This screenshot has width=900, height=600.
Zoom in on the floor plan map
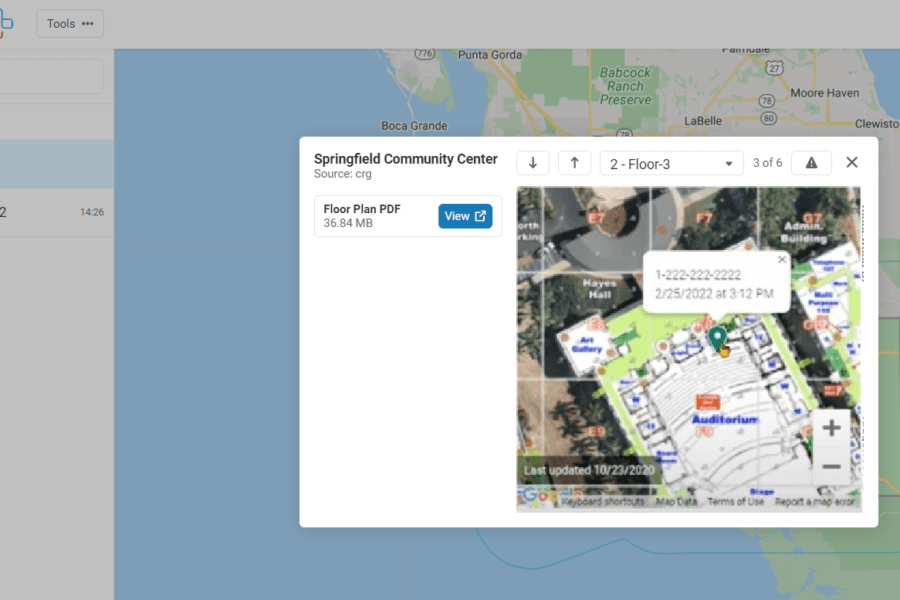click(x=831, y=429)
